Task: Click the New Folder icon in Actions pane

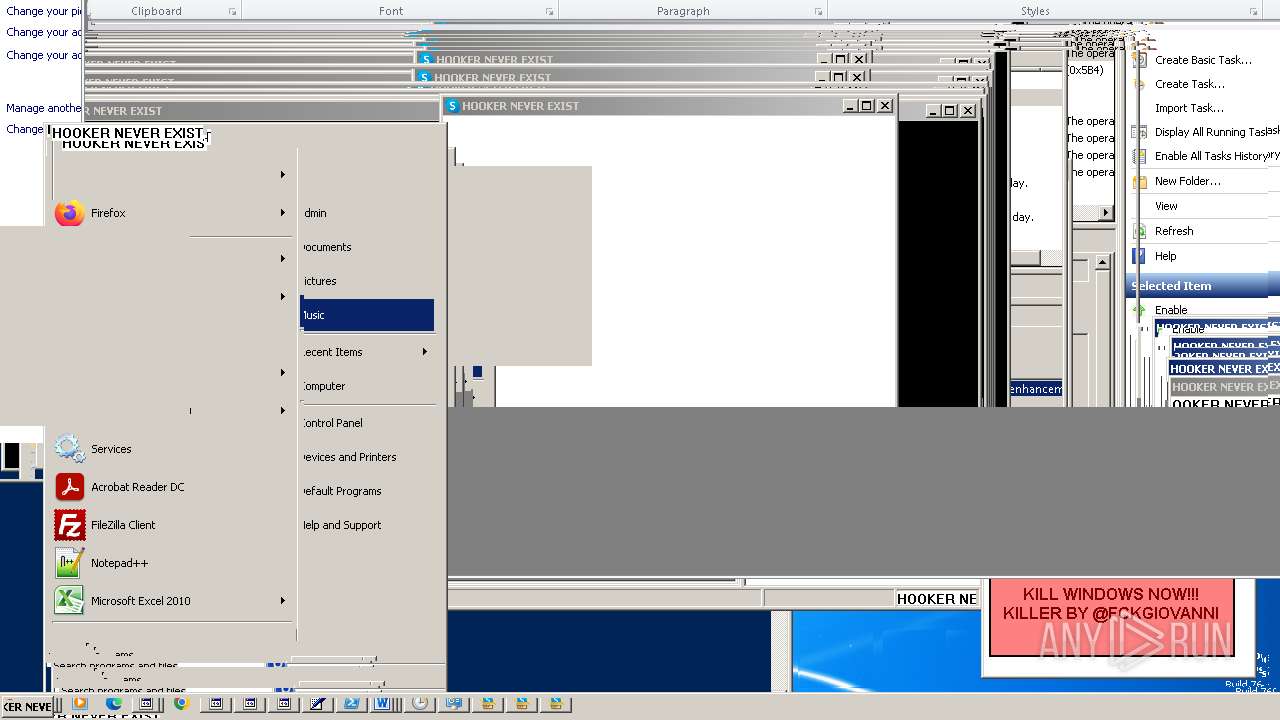Action: [1139, 181]
